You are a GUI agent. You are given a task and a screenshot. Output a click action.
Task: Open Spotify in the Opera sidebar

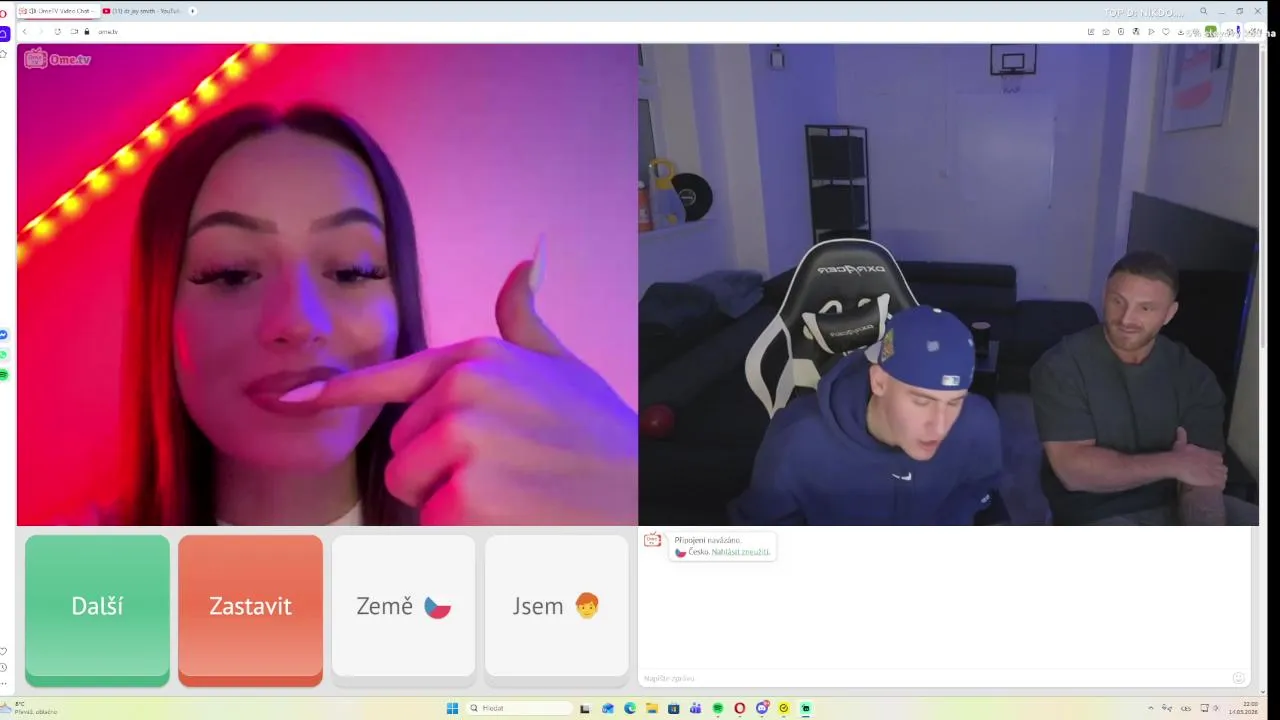click(x=4, y=374)
